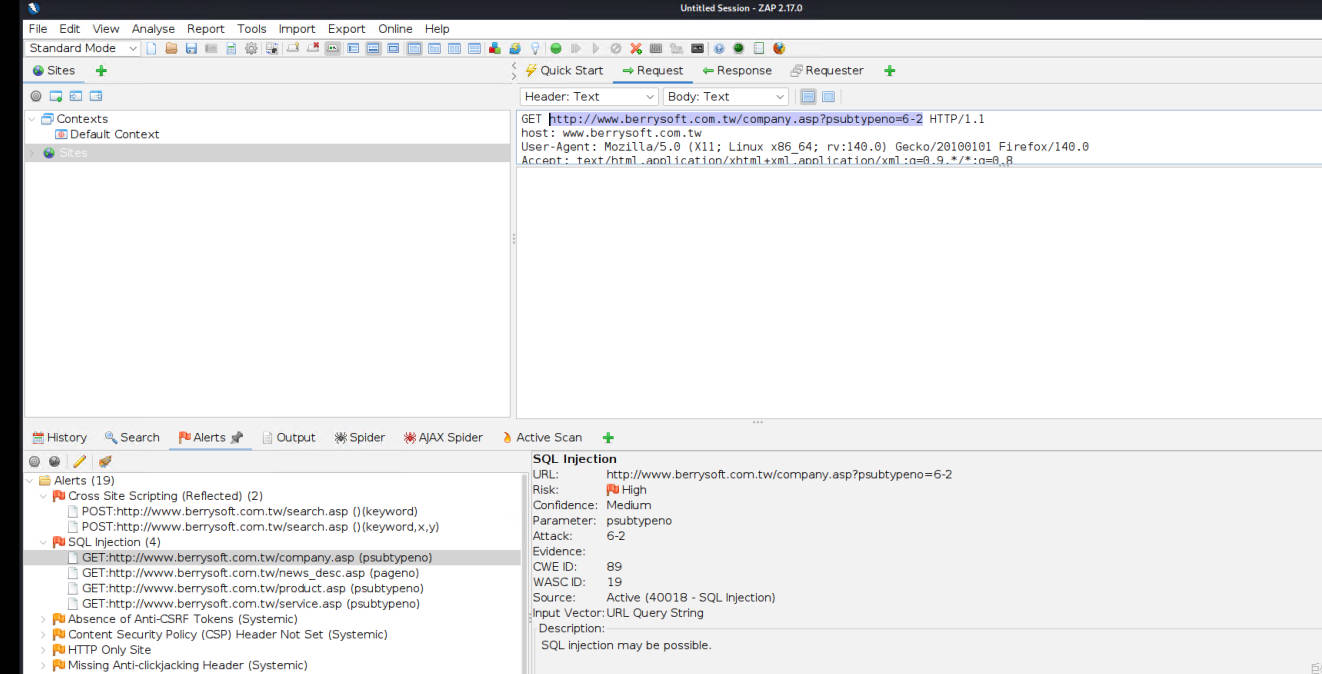Click the hide unpinned tabs red X icon
This screenshot has width=1322, height=674.
coord(313,48)
